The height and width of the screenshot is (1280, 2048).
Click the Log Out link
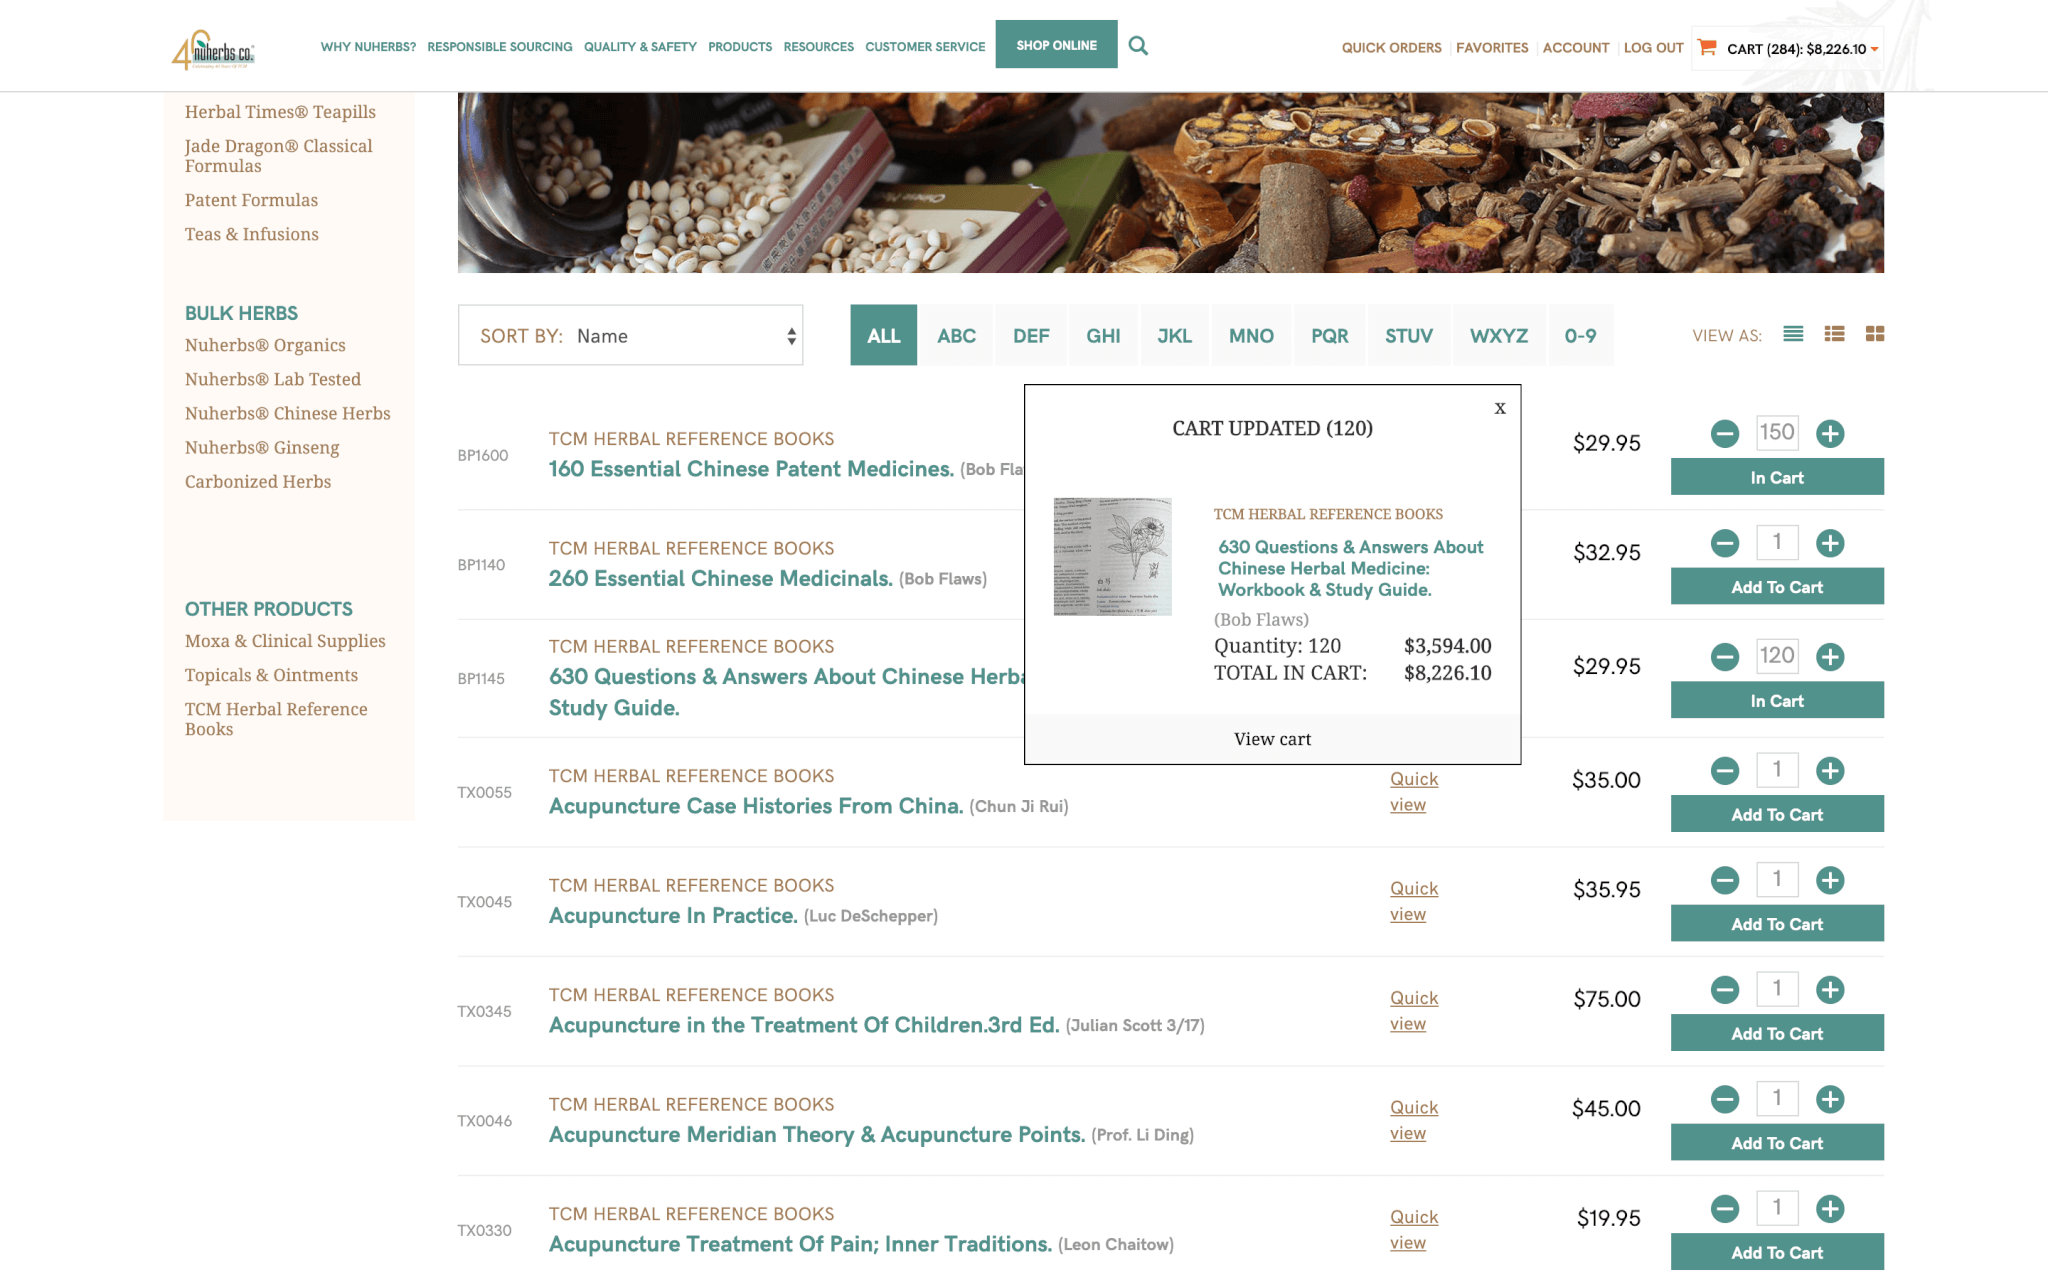(1653, 48)
